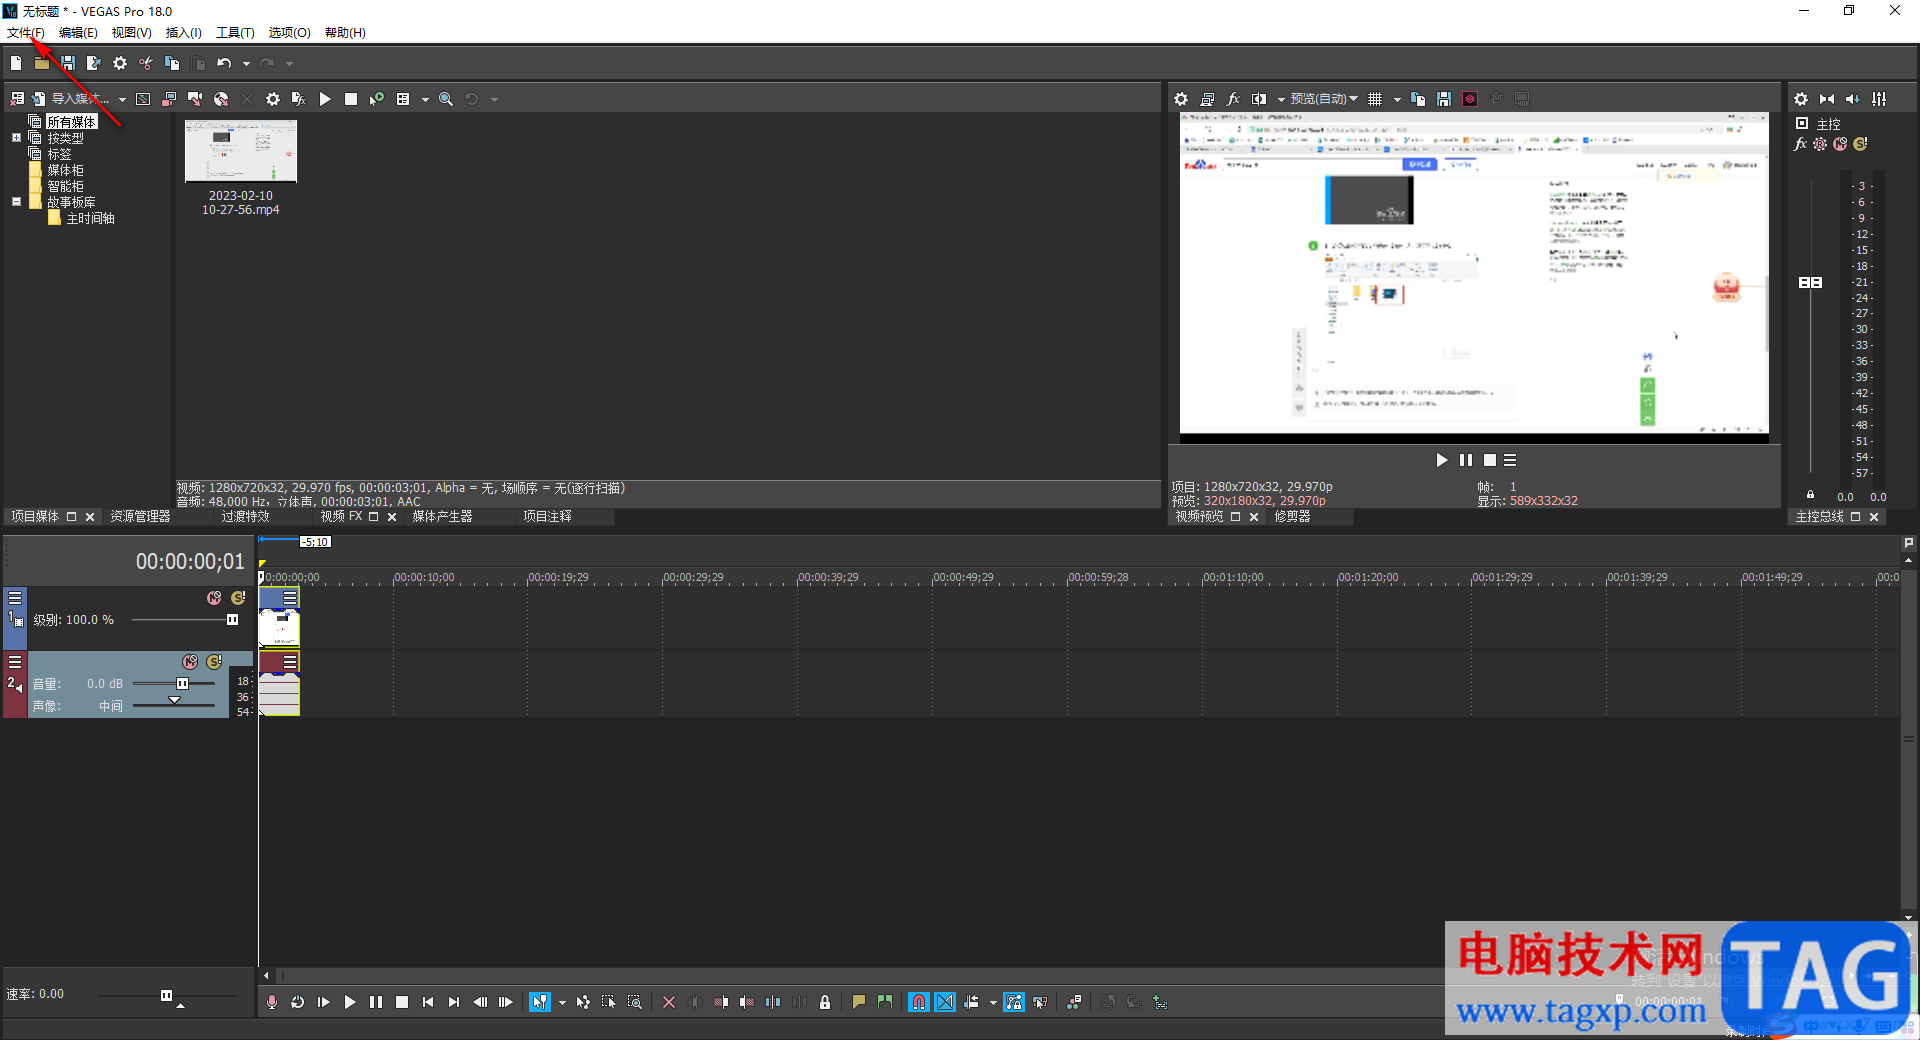Open the import media dropdown arrow
Image resolution: width=1920 pixels, height=1040 pixels.
[x=122, y=99]
